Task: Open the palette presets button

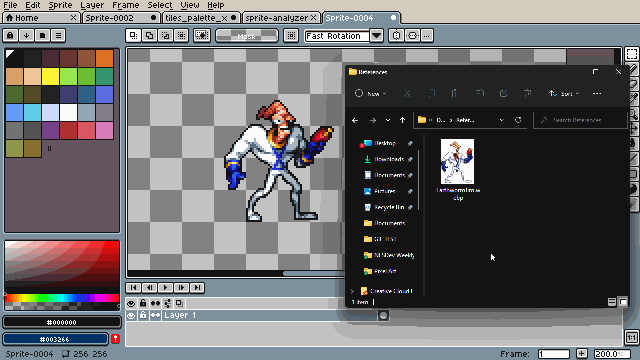Action: 42,36
